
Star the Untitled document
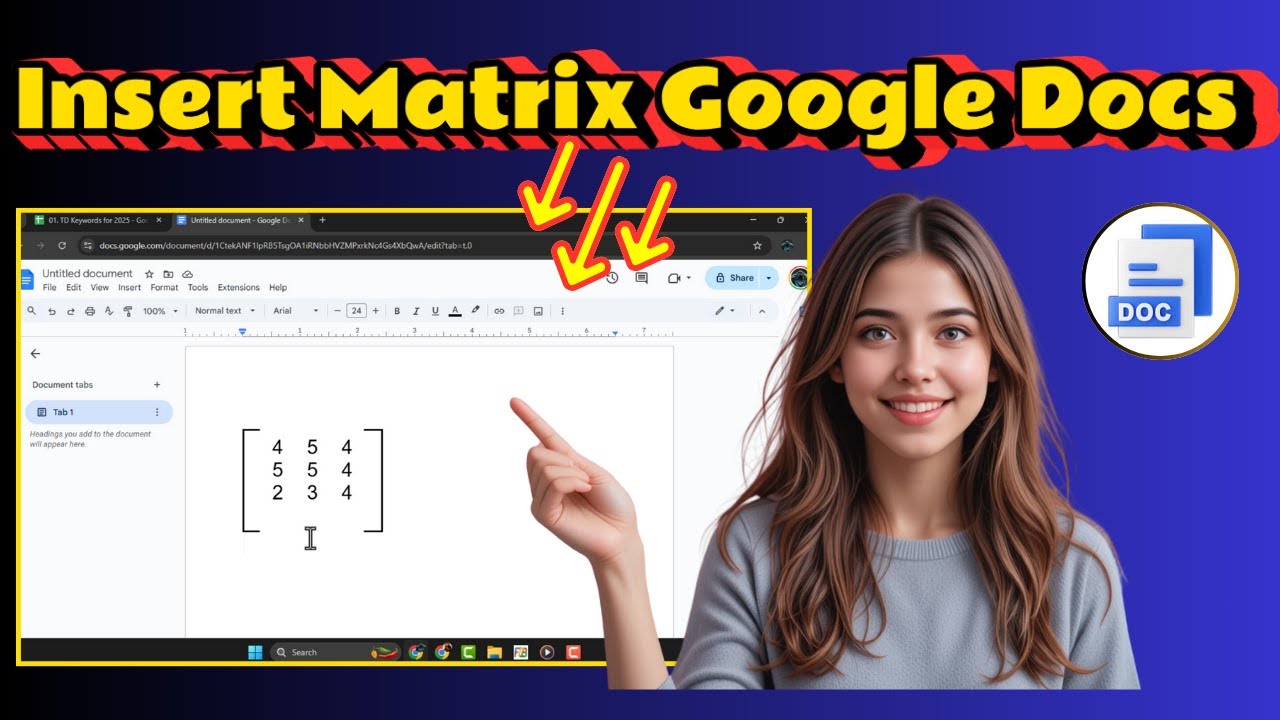(x=149, y=274)
